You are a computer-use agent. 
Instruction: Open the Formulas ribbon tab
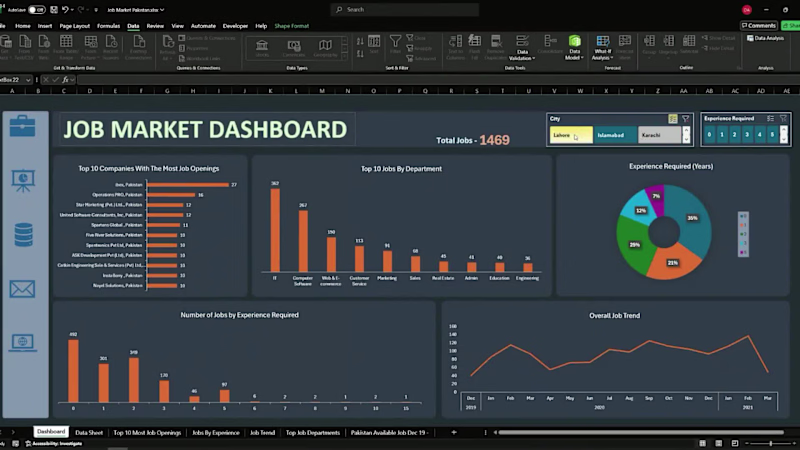[x=108, y=26]
